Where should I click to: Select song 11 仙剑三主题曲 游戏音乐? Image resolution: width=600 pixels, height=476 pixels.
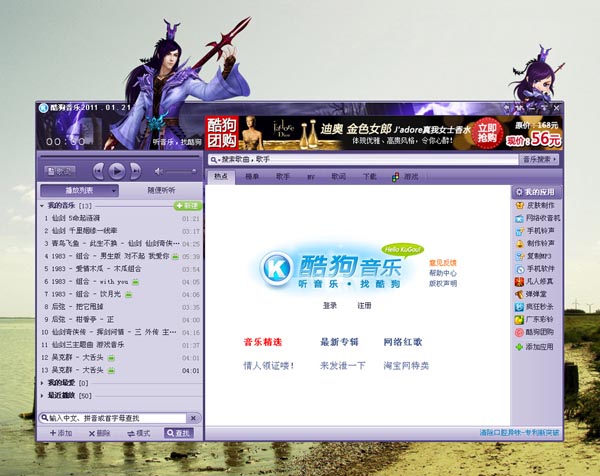coord(121,345)
